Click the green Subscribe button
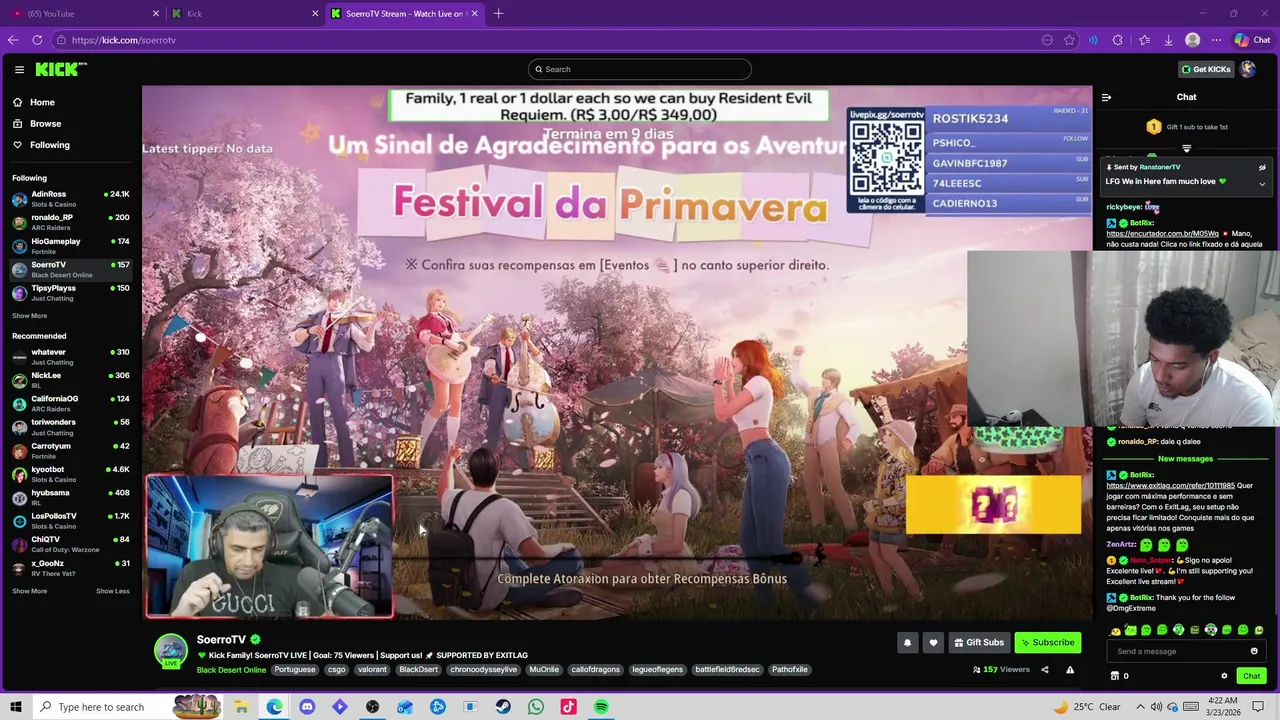The width and height of the screenshot is (1280, 720). (x=1047, y=643)
